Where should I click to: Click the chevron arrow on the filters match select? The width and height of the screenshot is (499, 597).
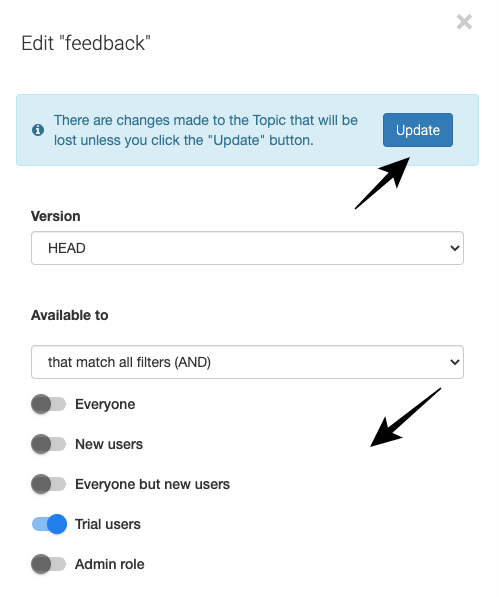[x=454, y=362]
